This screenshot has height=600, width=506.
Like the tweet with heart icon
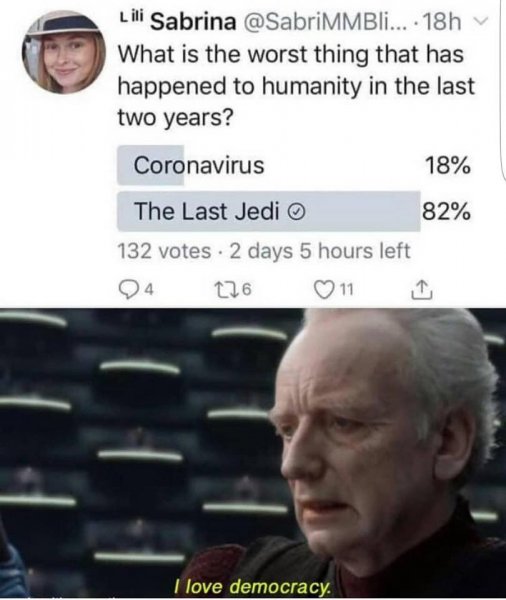(324, 289)
